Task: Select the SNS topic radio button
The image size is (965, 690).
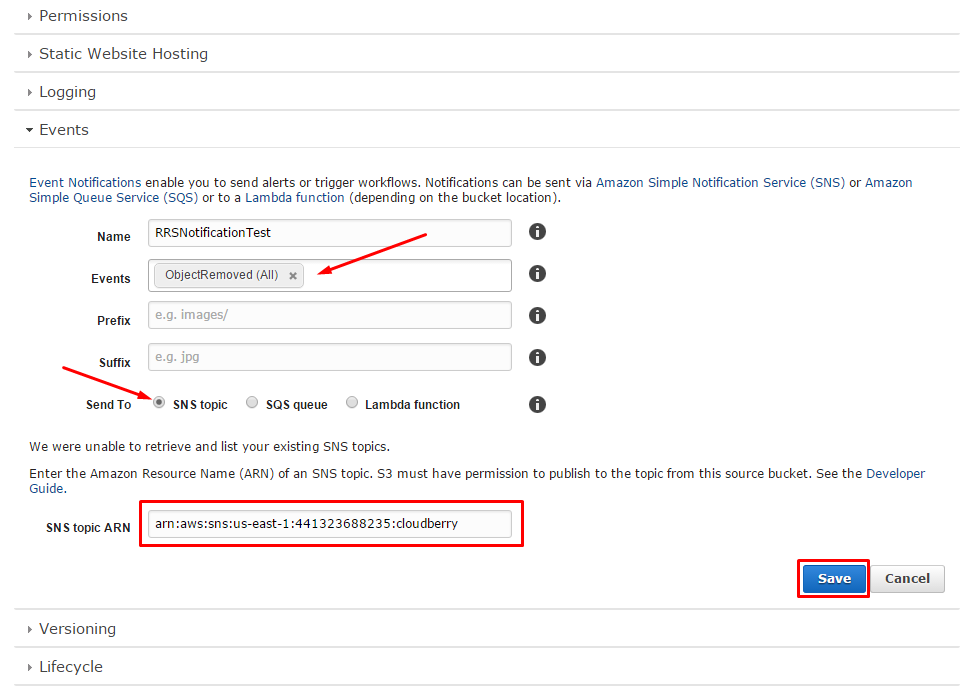Action: point(159,402)
